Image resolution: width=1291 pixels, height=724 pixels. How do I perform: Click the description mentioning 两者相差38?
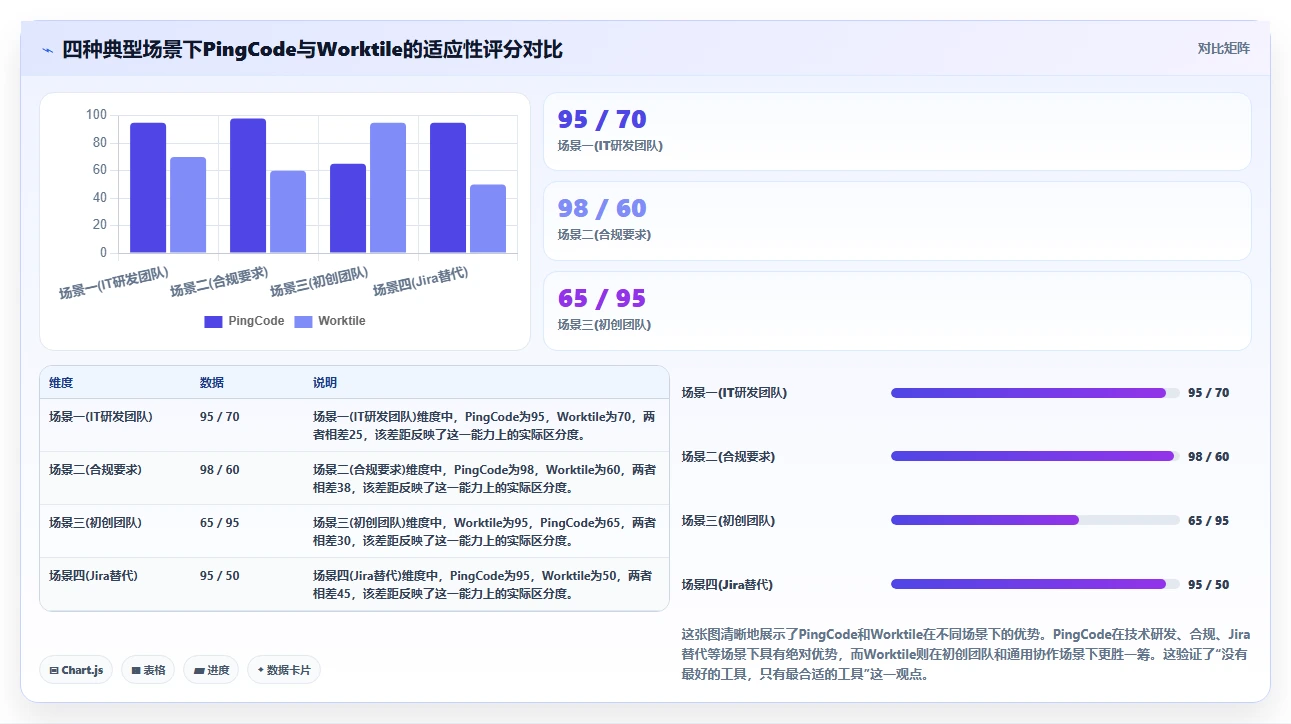(485, 479)
